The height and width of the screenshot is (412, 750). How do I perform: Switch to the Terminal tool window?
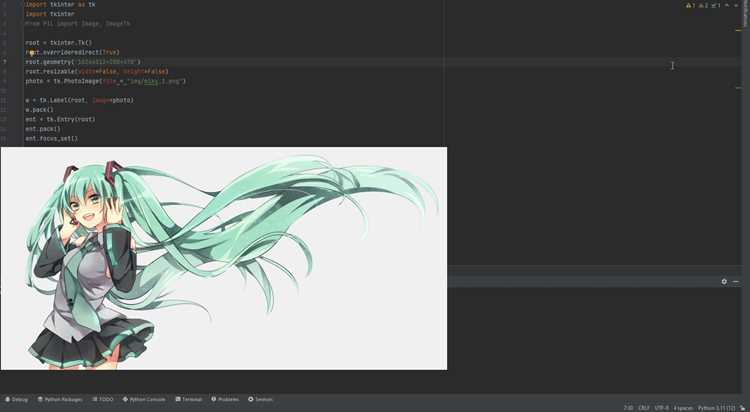click(188, 399)
